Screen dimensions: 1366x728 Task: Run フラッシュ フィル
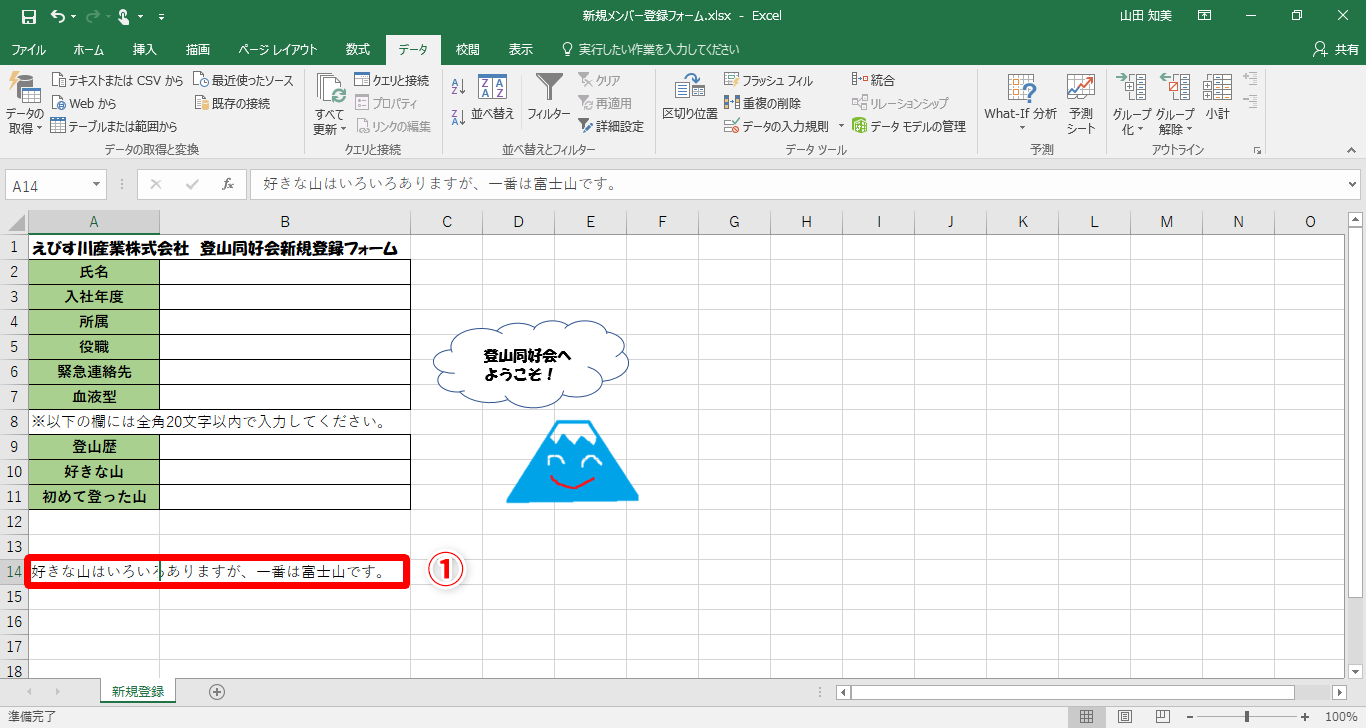coord(768,80)
